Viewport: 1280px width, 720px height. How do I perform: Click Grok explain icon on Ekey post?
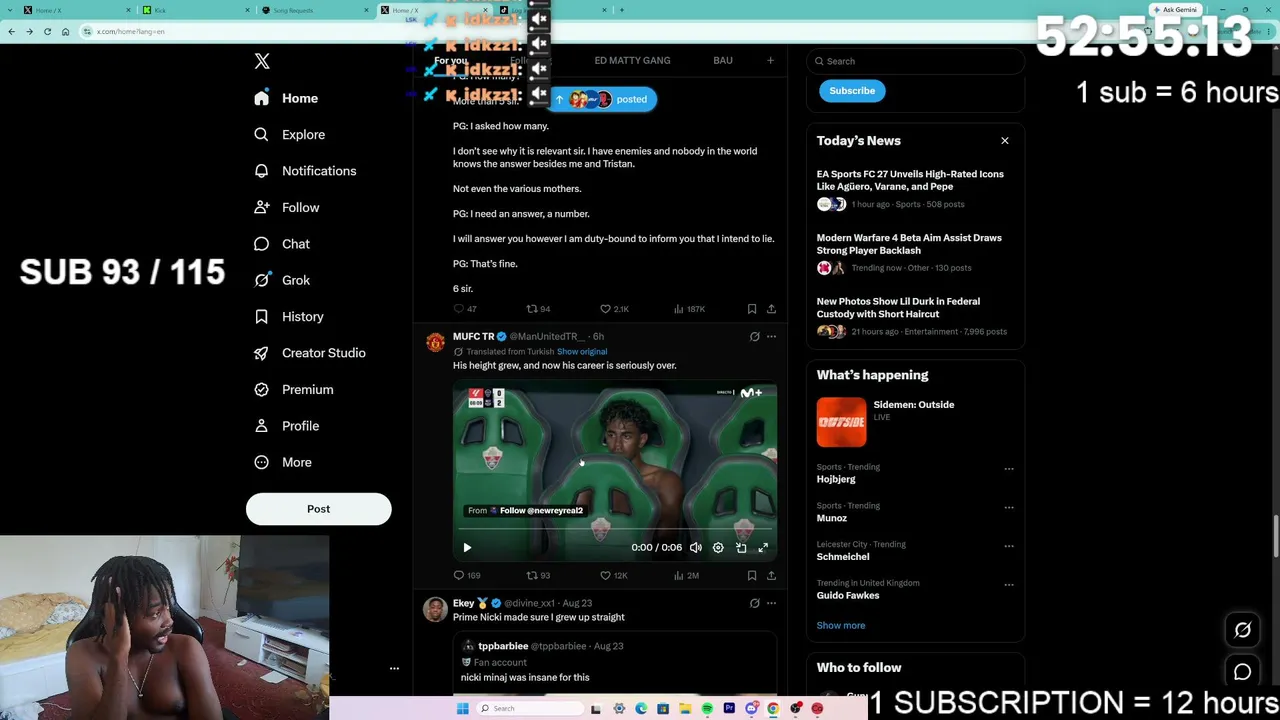coord(755,603)
